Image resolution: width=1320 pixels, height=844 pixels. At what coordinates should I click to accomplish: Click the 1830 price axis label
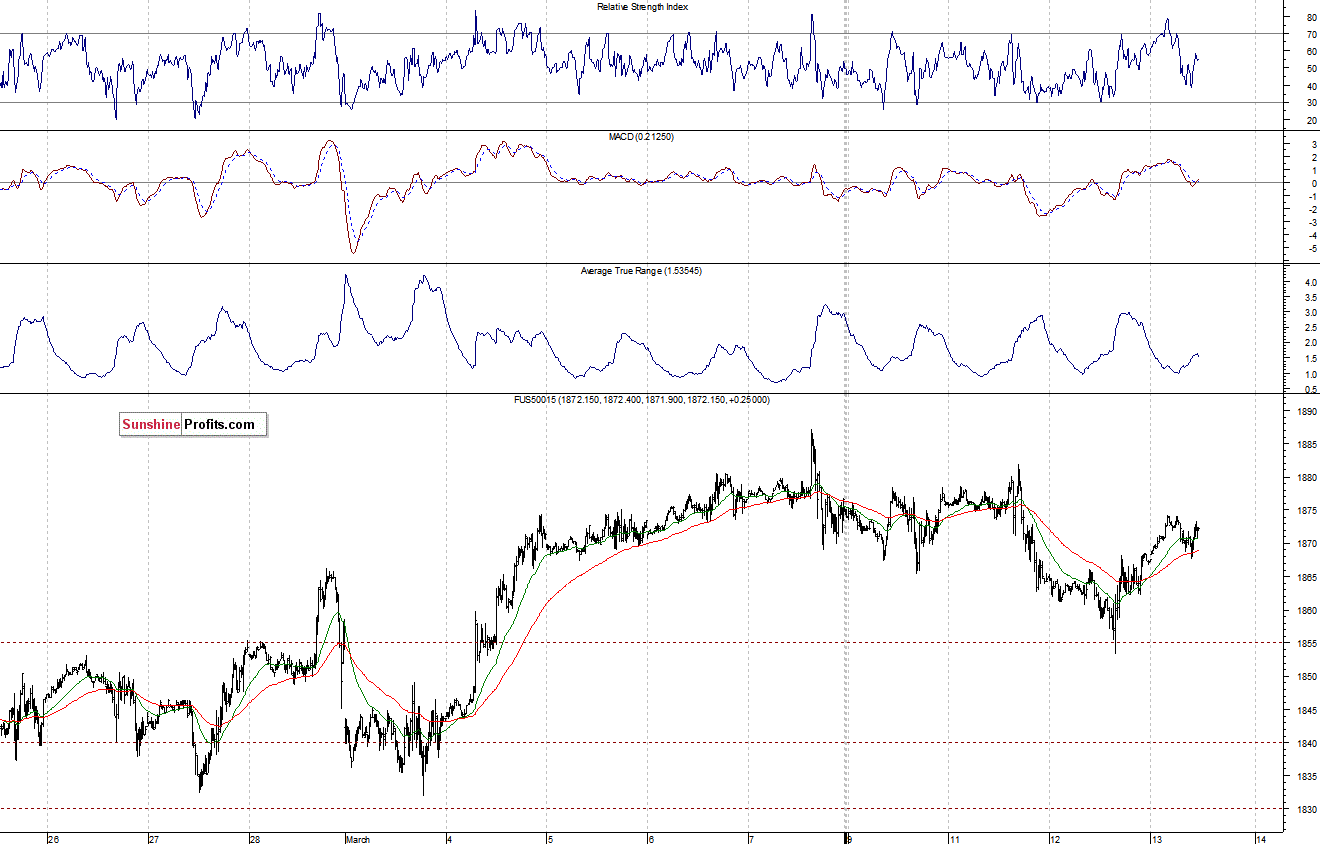pyautogui.click(x=1306, y=810)
